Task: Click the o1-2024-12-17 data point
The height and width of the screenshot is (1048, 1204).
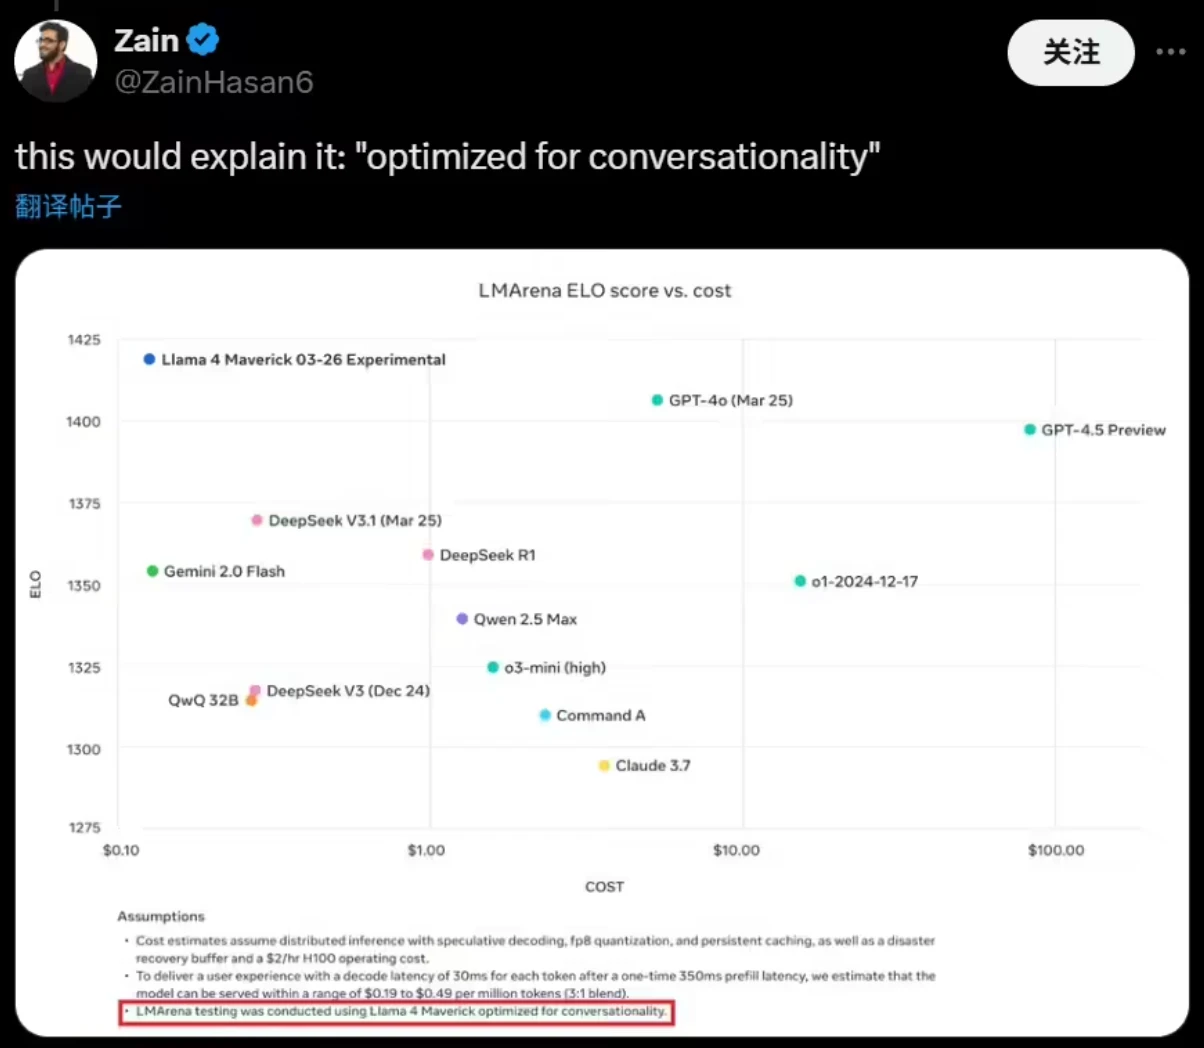Action: 800,581
